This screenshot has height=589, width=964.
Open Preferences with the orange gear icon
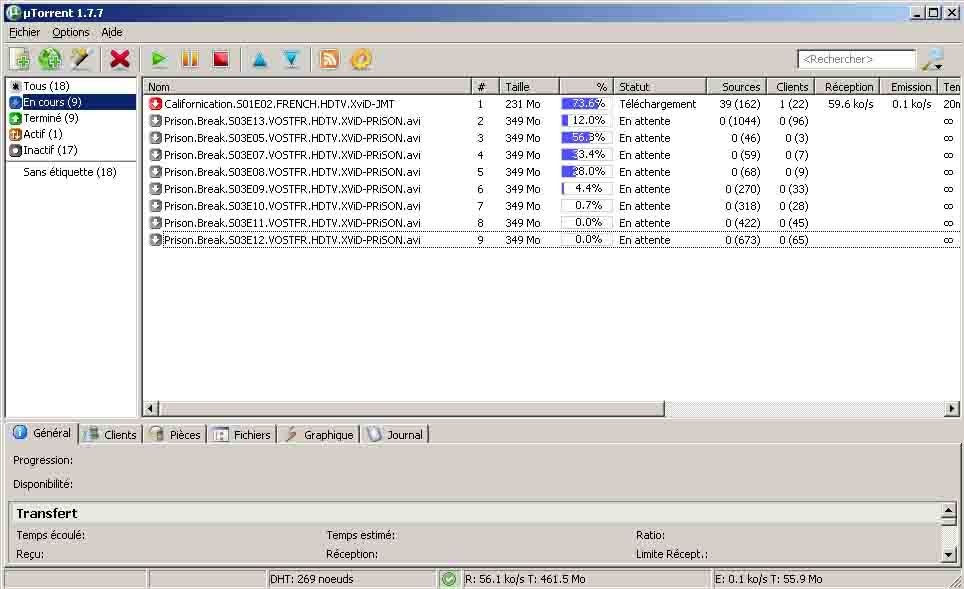pyautogui.click(x=361, y=59)
